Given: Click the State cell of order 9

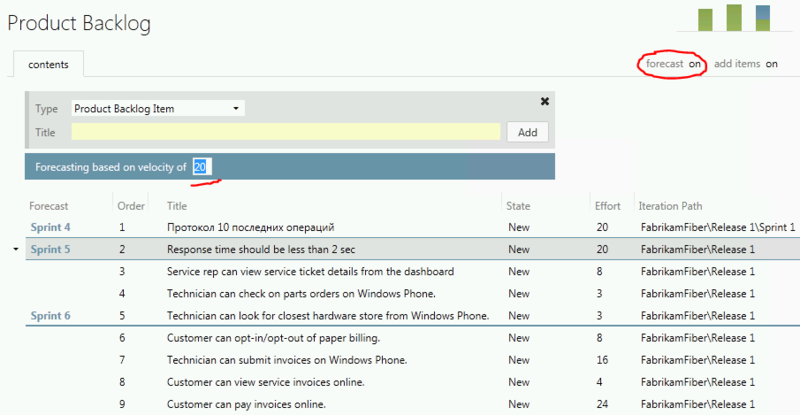Looking at the screenshot, I should coord(519,404).
